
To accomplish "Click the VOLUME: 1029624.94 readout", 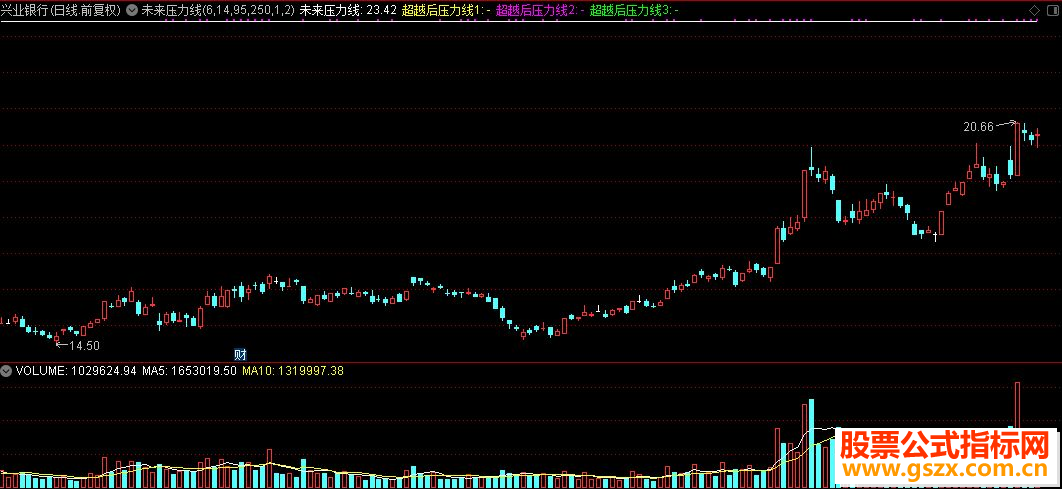I will pyautogui.click(x=76, y=370).
